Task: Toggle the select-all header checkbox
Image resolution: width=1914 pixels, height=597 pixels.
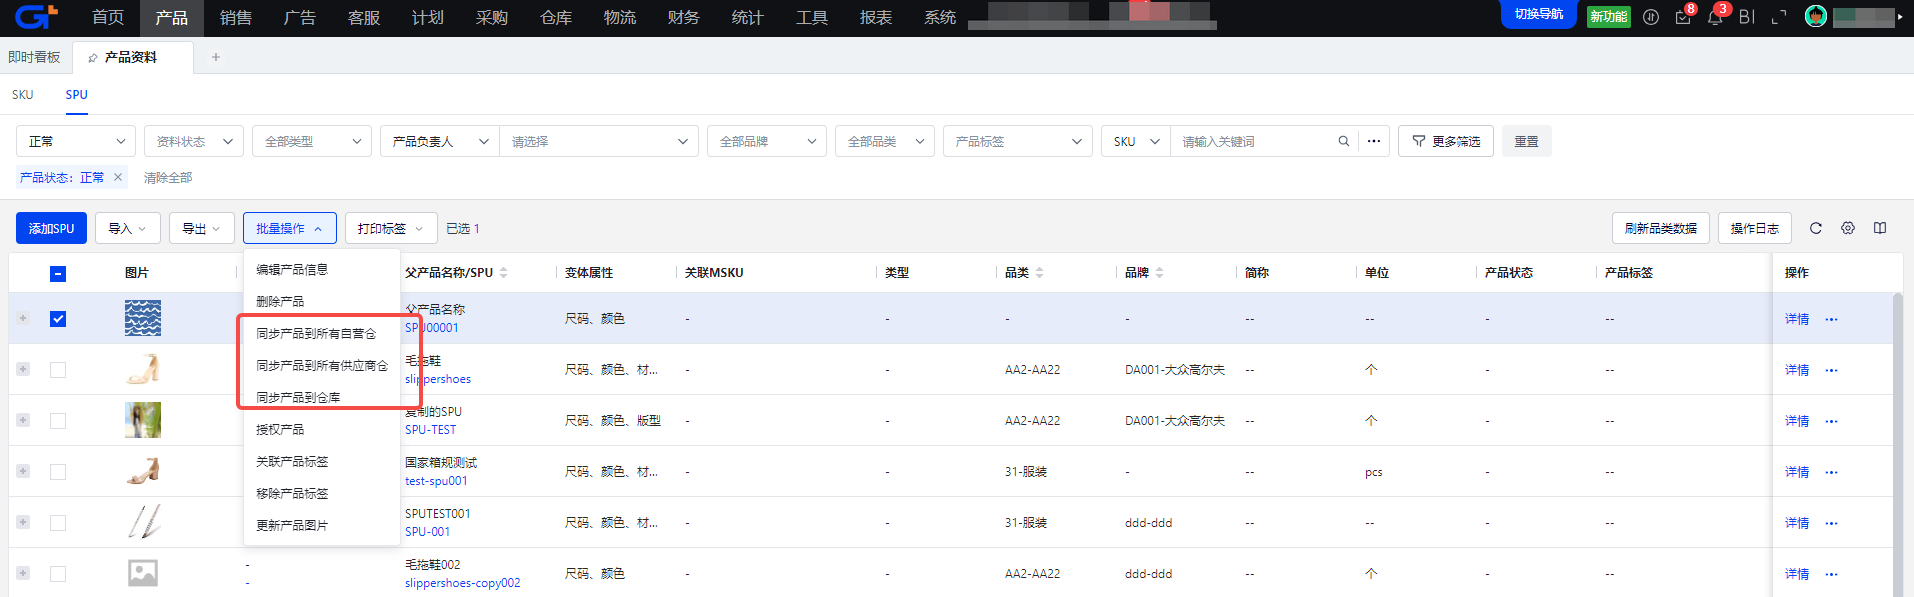Action: click(x=58, y=273)
